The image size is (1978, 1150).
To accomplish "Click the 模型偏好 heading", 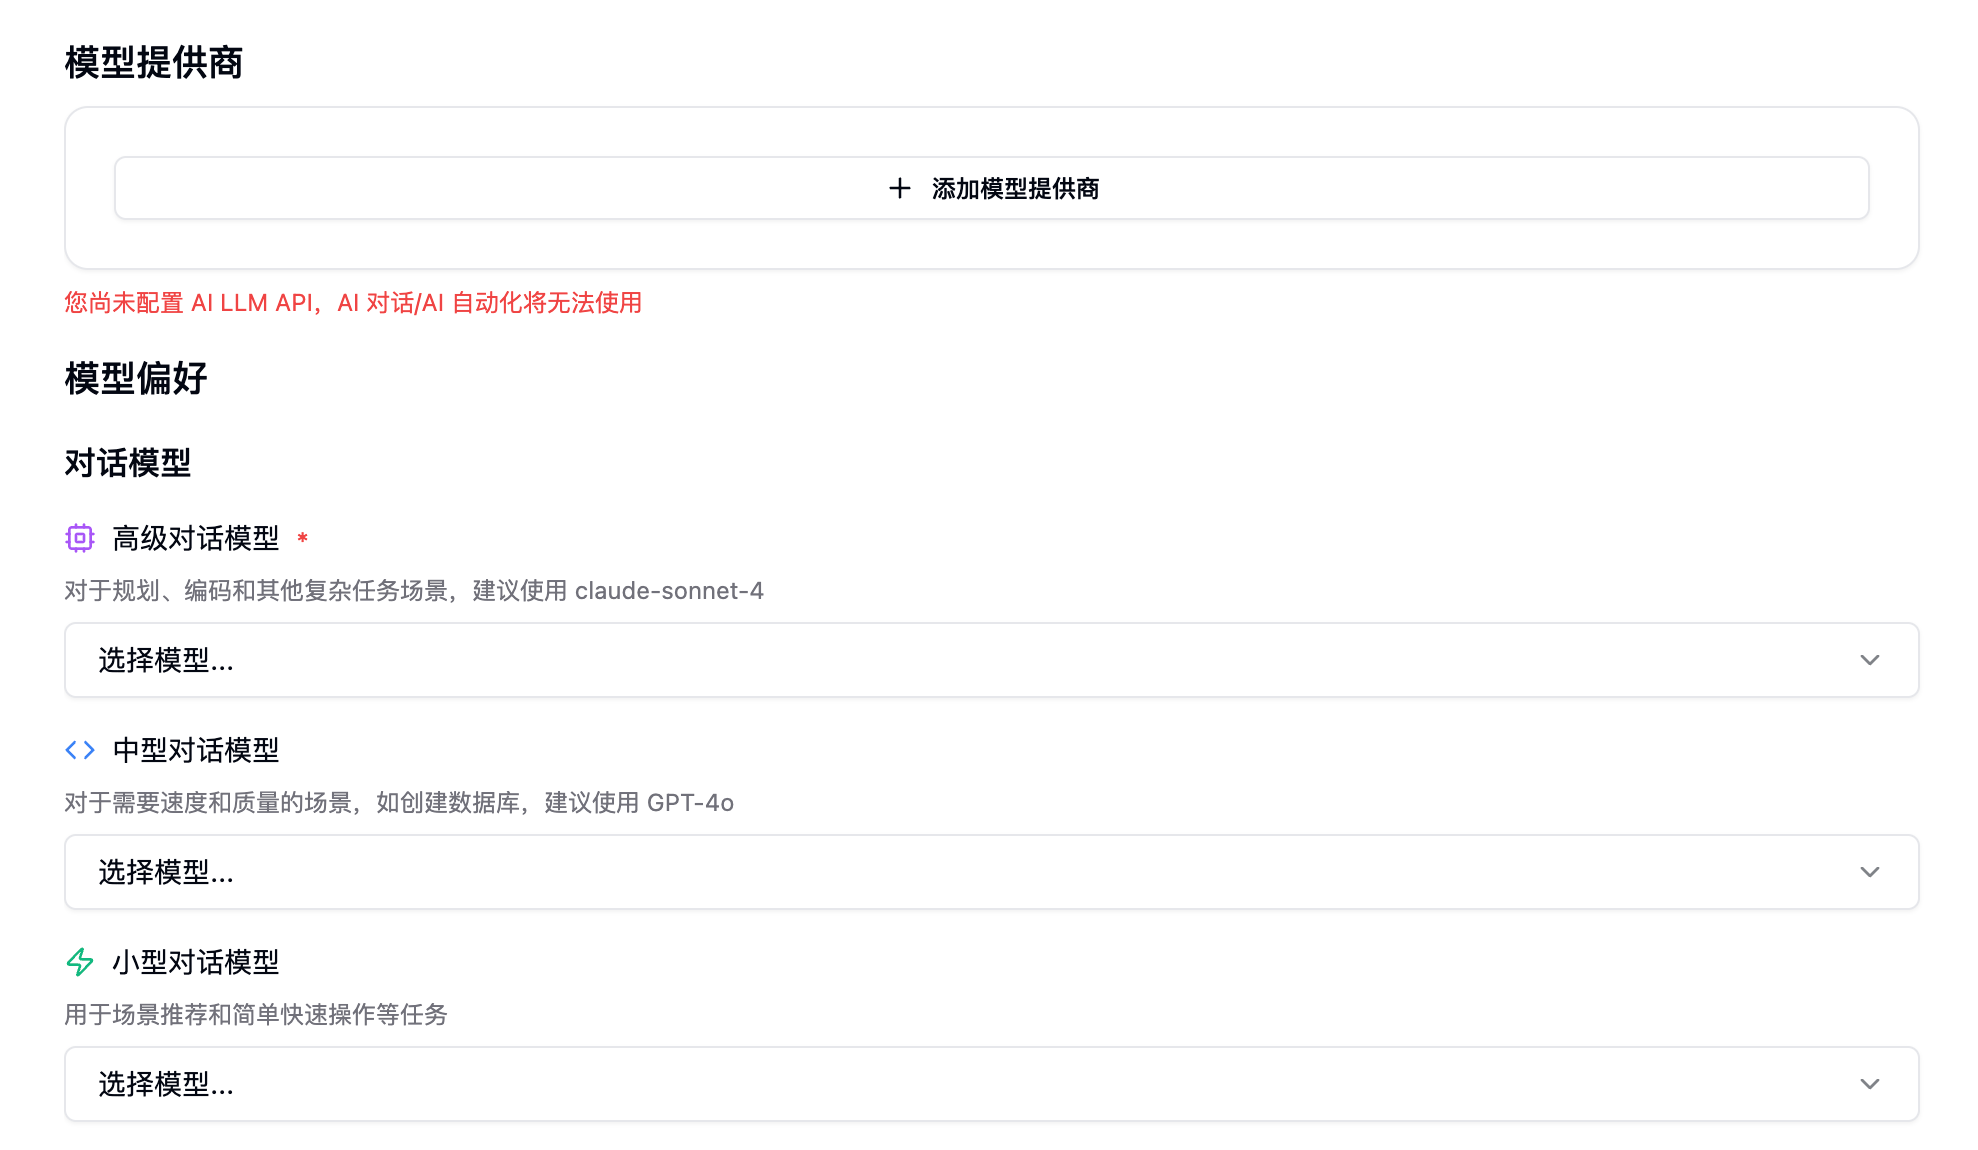I will (x=136, y=378).
